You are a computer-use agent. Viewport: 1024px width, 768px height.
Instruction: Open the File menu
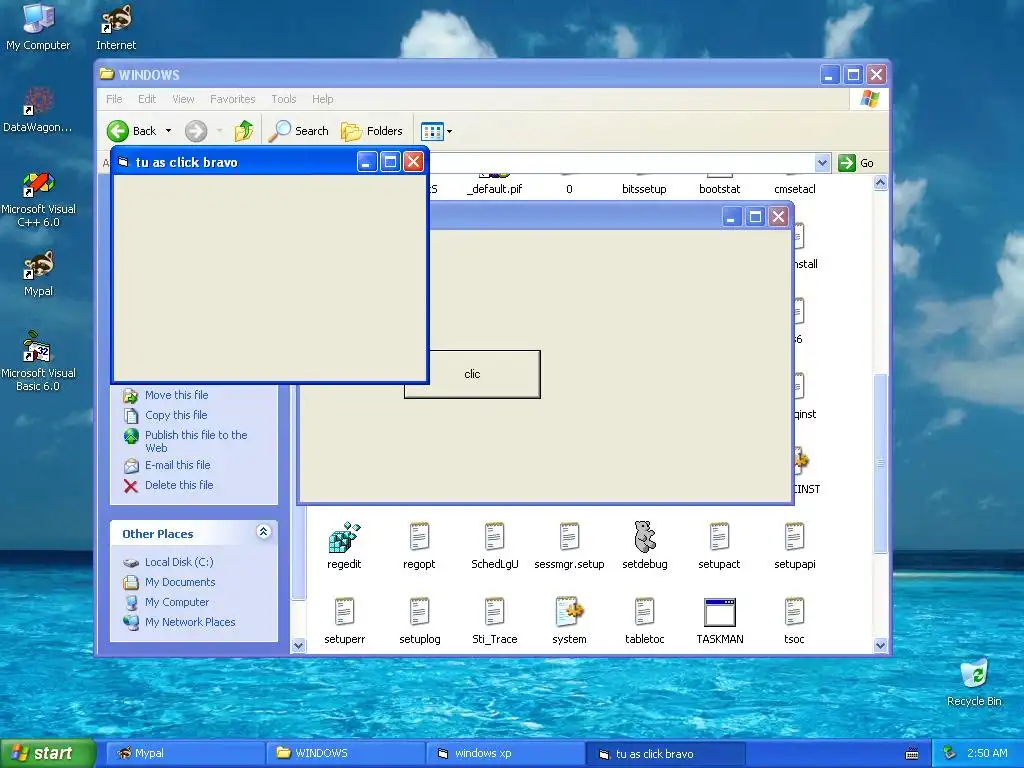pos(114,99)
